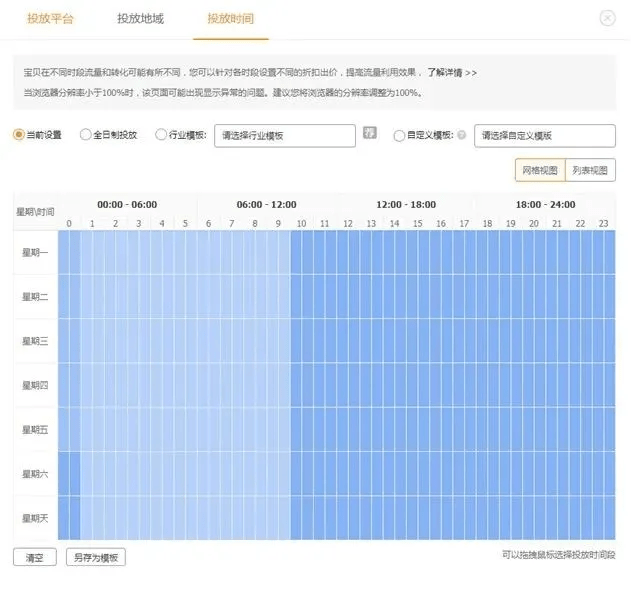Select the 星期四 cell at hour 19
This screenshot has width=631, height=594.
pos(511,385)
